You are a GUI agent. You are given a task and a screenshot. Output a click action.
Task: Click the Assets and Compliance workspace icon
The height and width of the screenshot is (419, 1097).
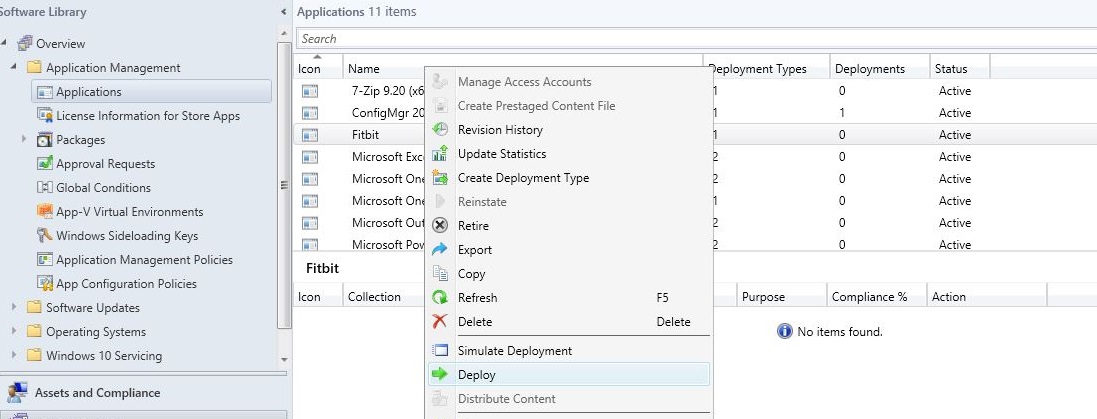[17, 393]
